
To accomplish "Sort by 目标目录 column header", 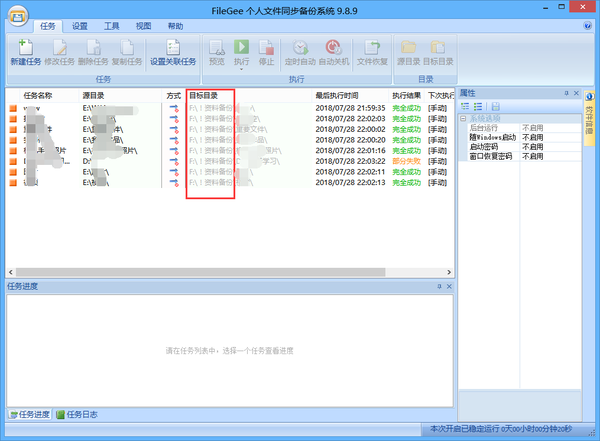I will pyautogui.click(x=249, y=95).
